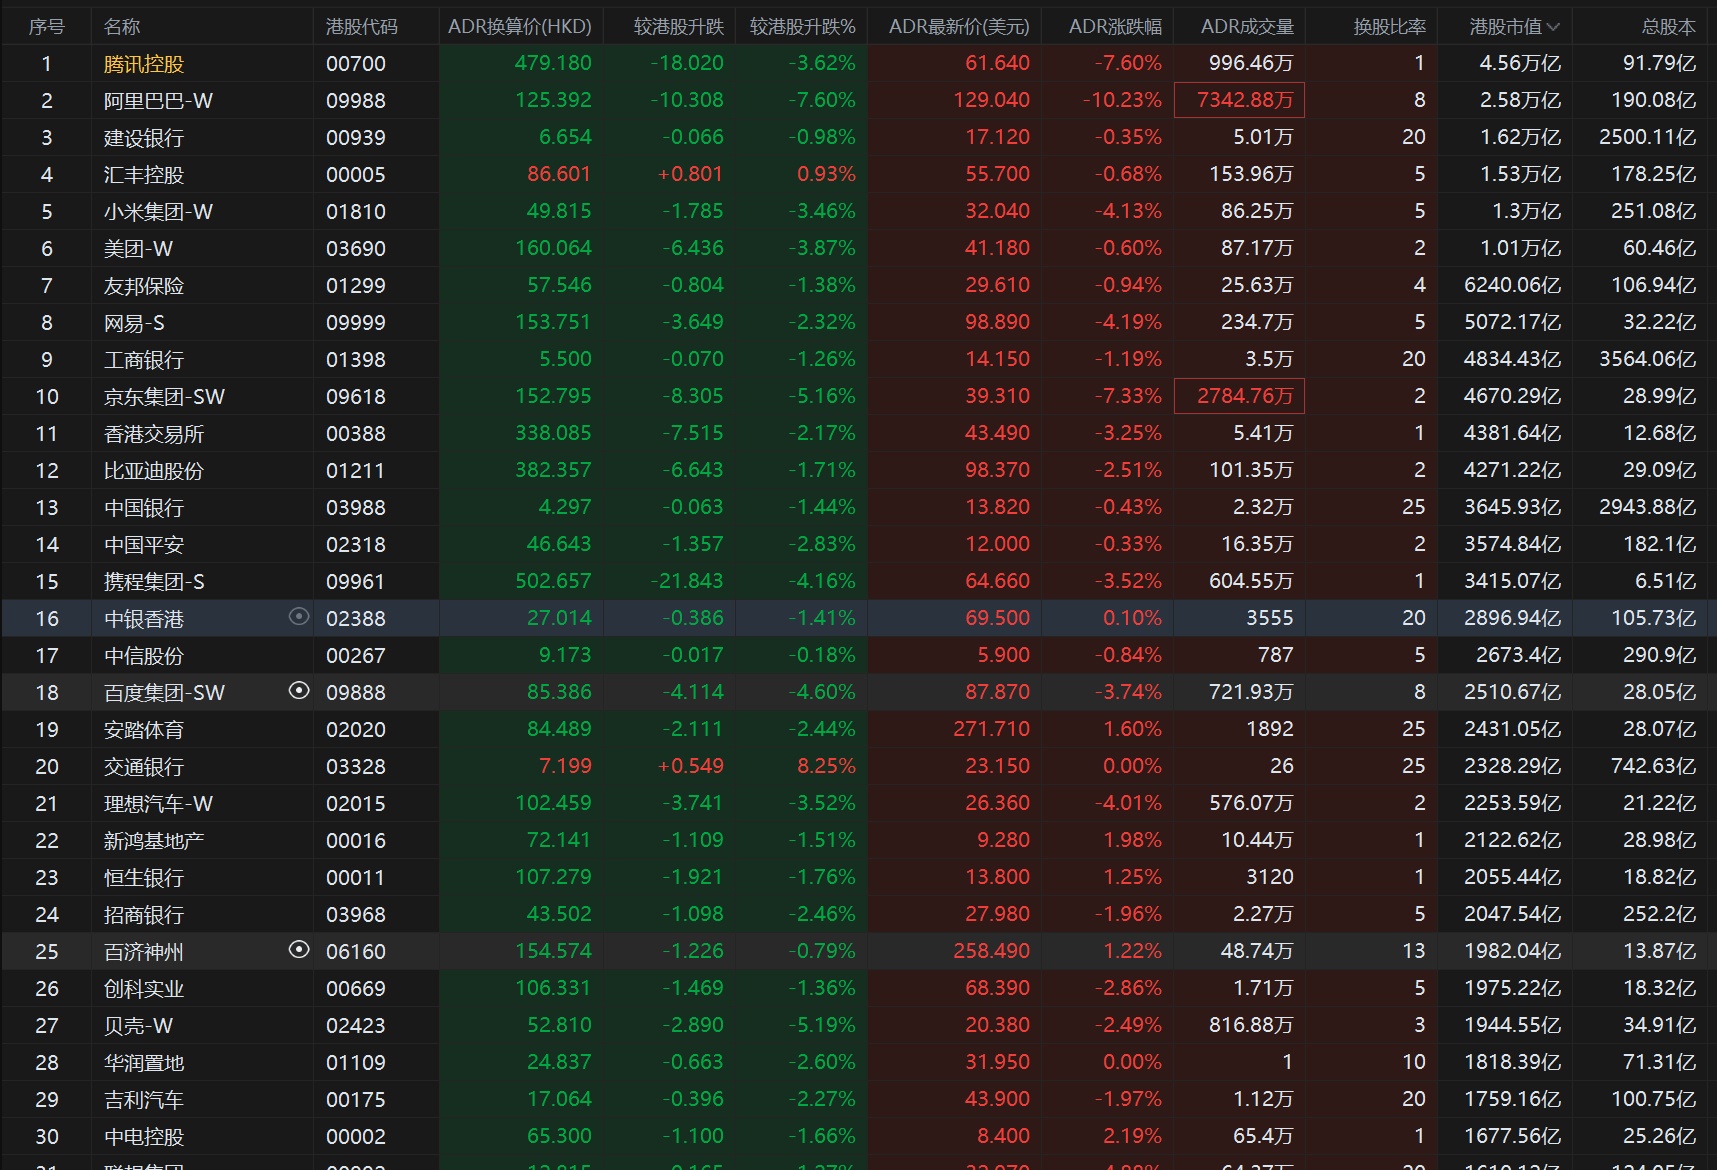
Task: Click the 较港股升跌% column header
Action: point(802,27)
